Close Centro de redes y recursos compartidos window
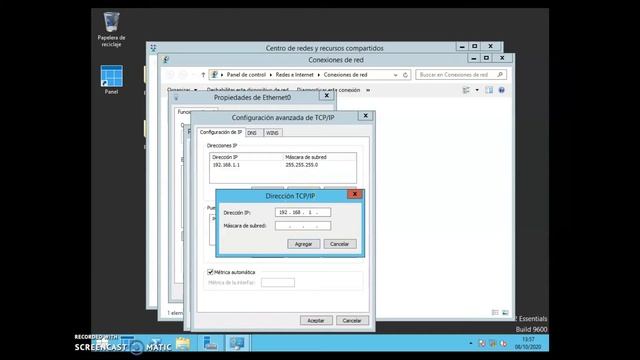 pos(491,47)
